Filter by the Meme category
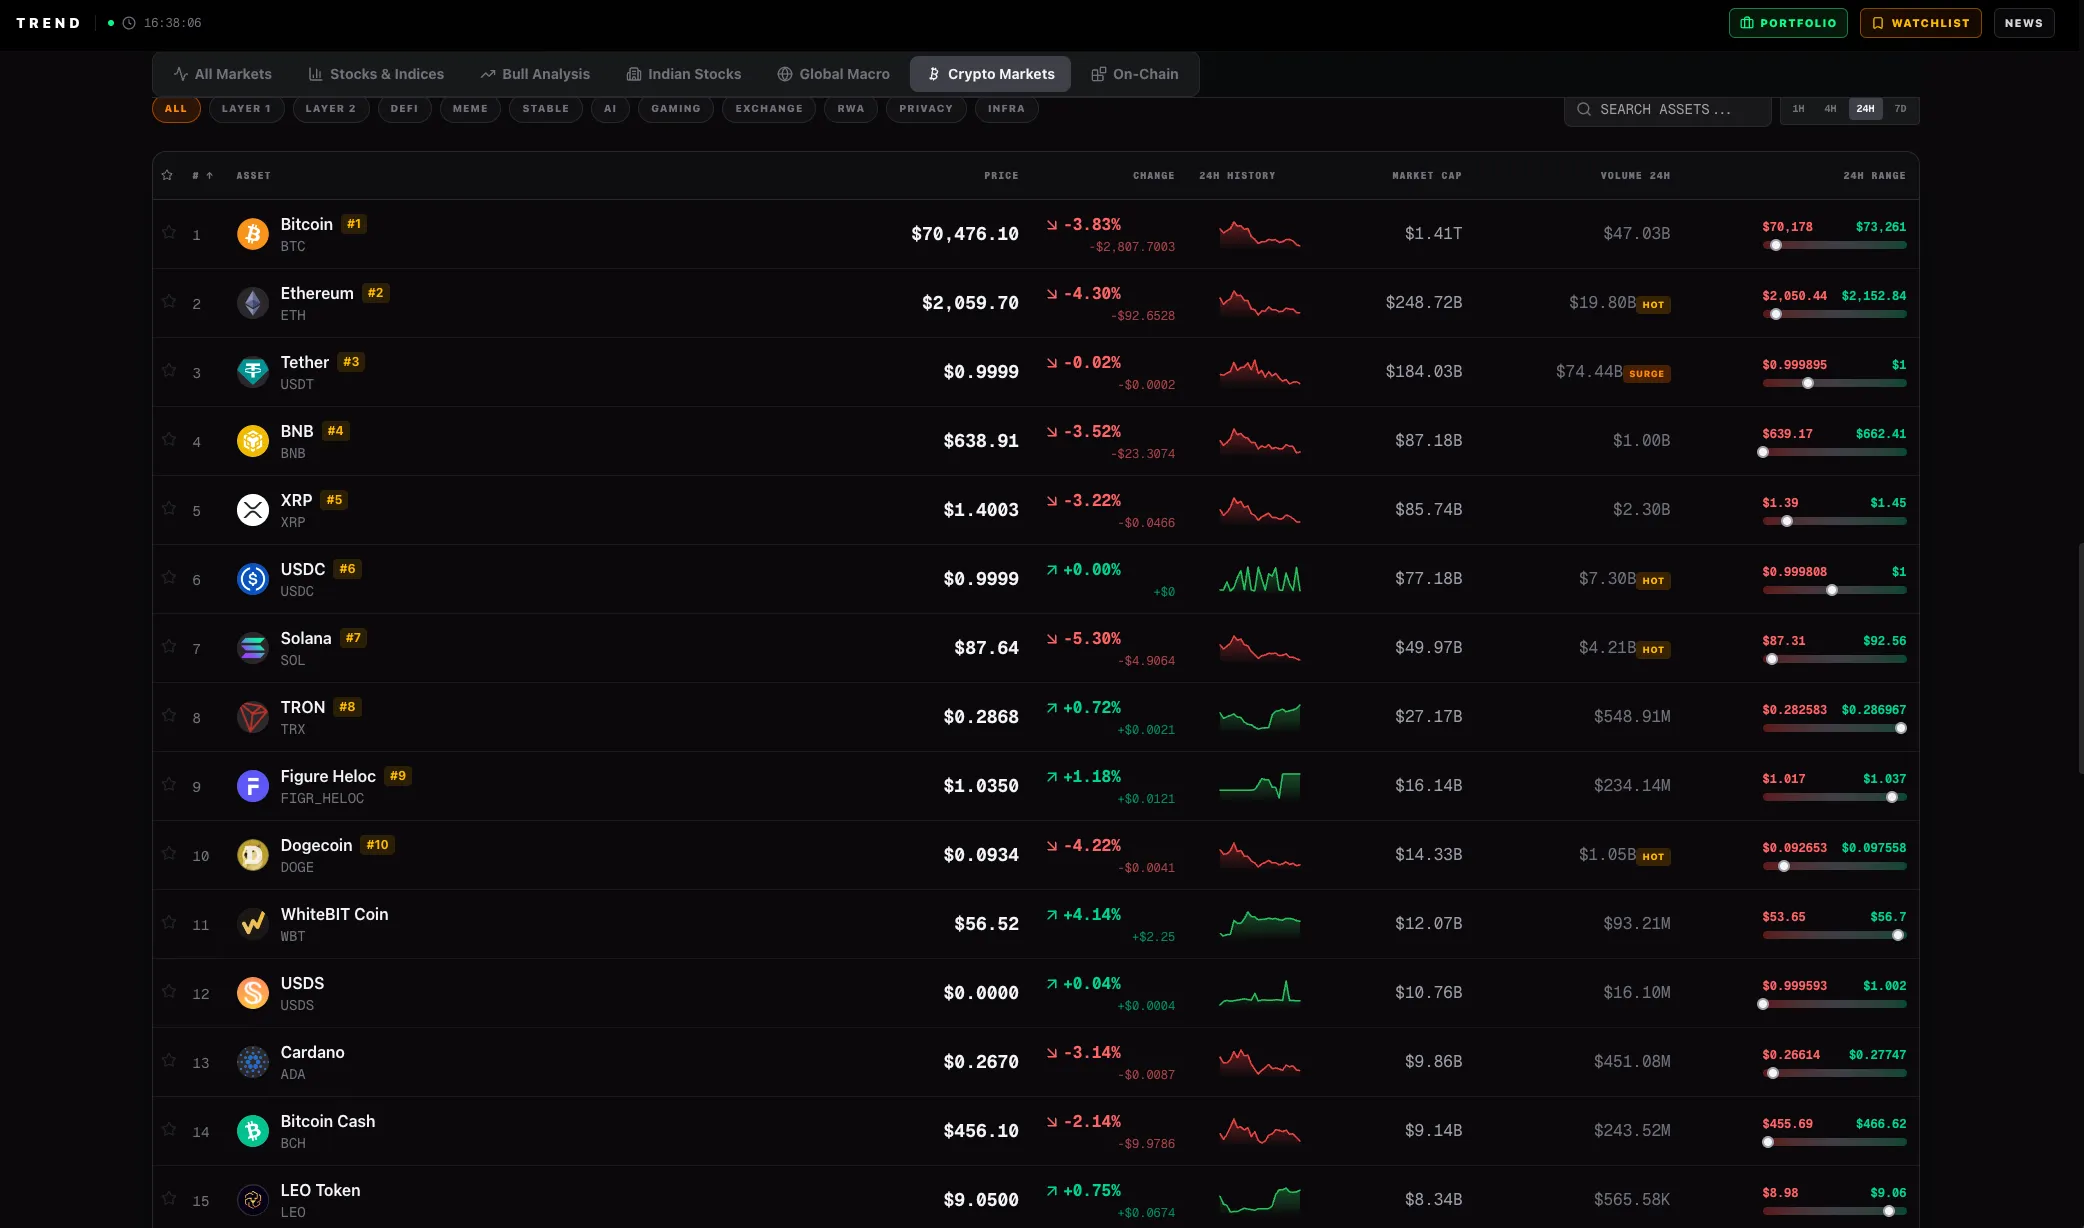 470,109
